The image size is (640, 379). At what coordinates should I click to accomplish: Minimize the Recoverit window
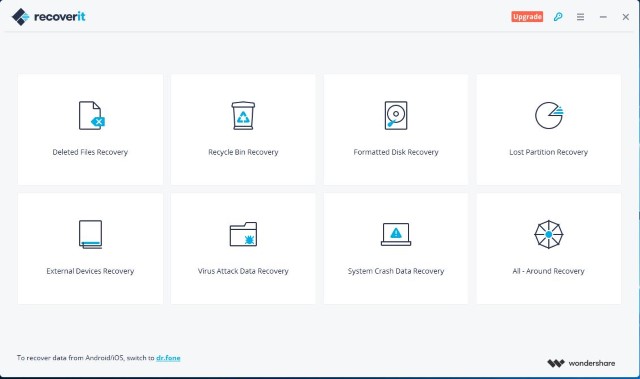click(603, 17)
